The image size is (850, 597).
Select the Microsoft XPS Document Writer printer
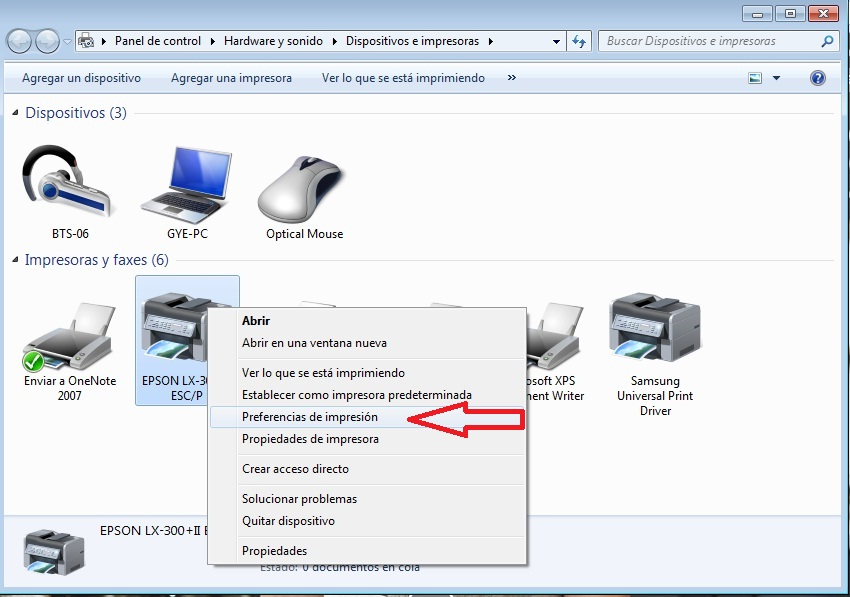[556, 352]
